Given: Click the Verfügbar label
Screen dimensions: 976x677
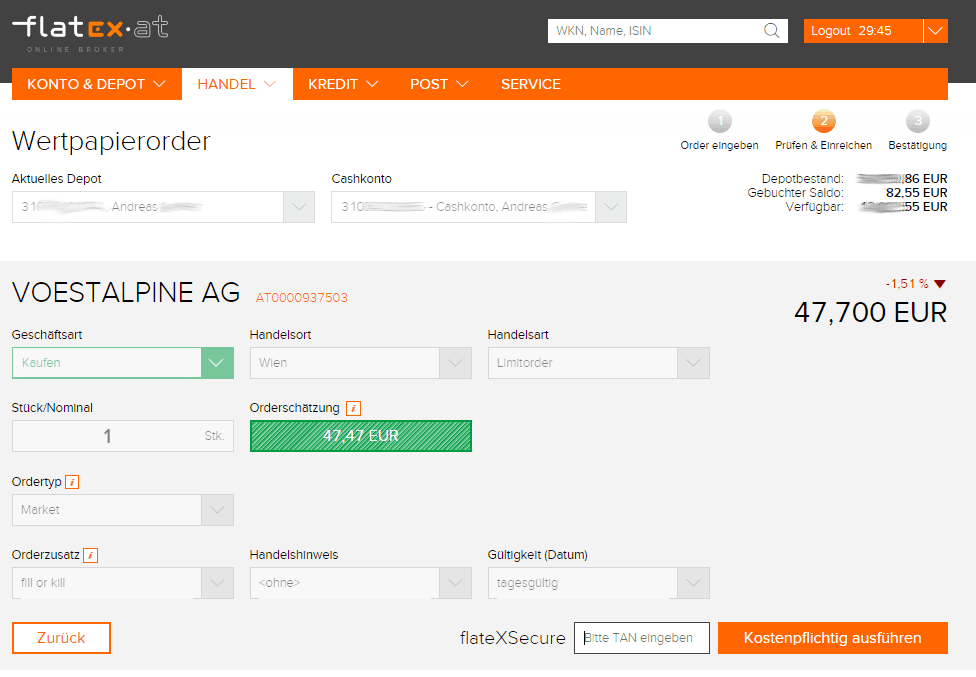Looking at the screenshot, I should (814, 207).
